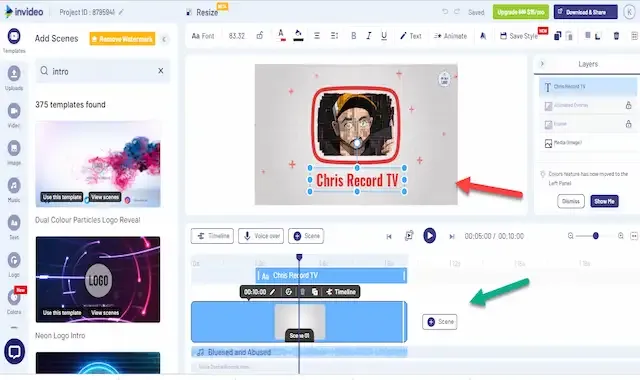Screen dimensions: 640x380
Task: Click the text effects A icon
Action: pos(483,36)
